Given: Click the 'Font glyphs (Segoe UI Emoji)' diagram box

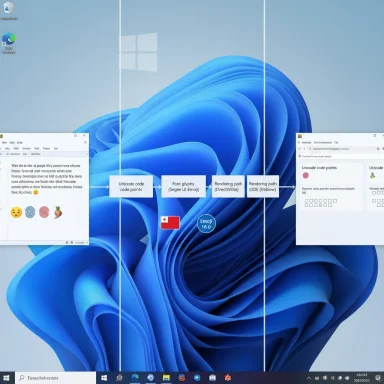Looking at the screenshot, I should click(183, 186).
